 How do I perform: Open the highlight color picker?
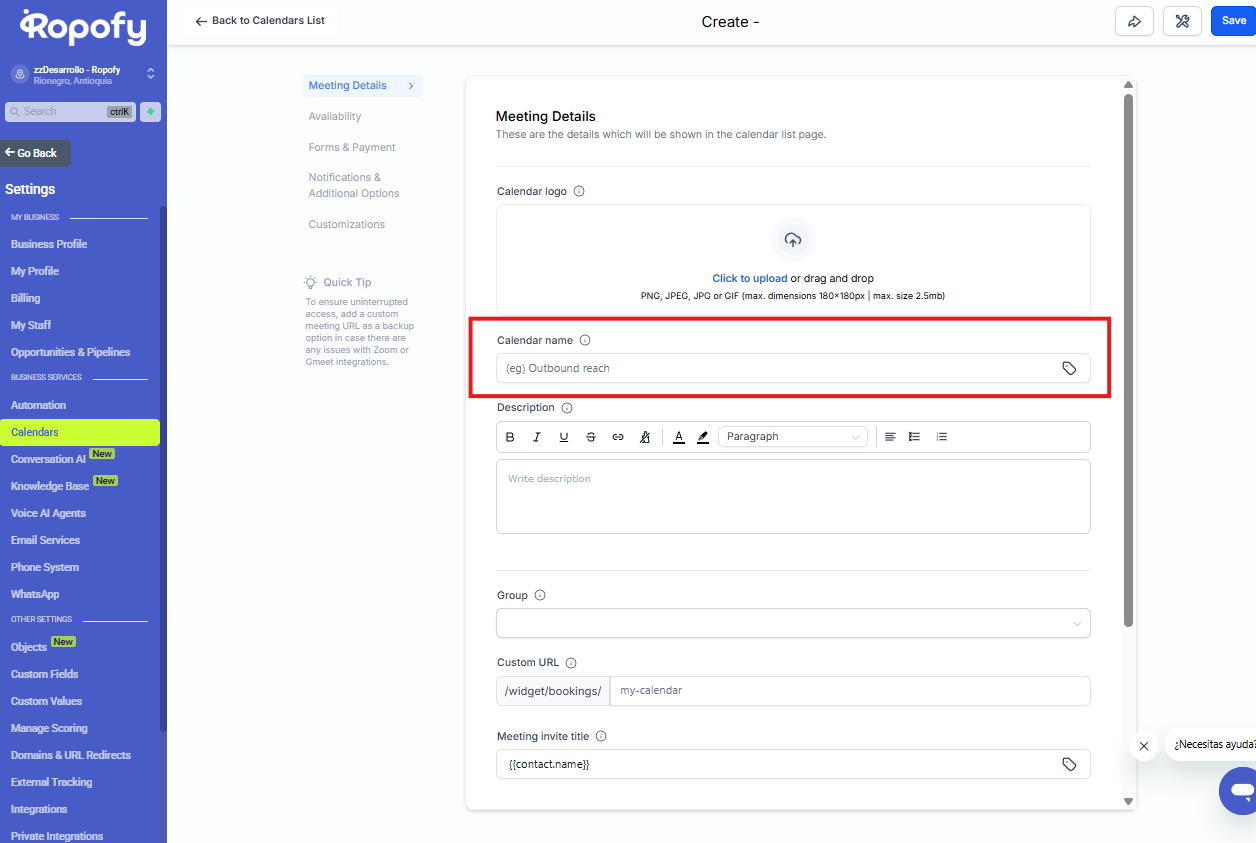click(x=703, y=437)
